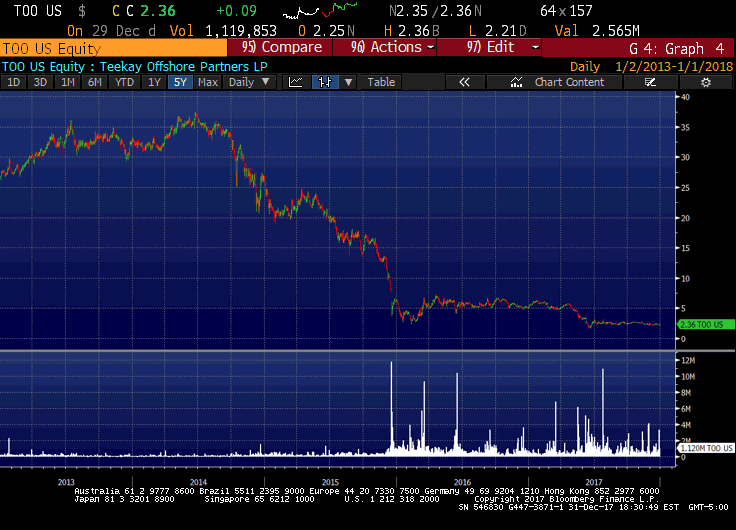
Task: Click the annotate pencil icon
Action: 650,82
